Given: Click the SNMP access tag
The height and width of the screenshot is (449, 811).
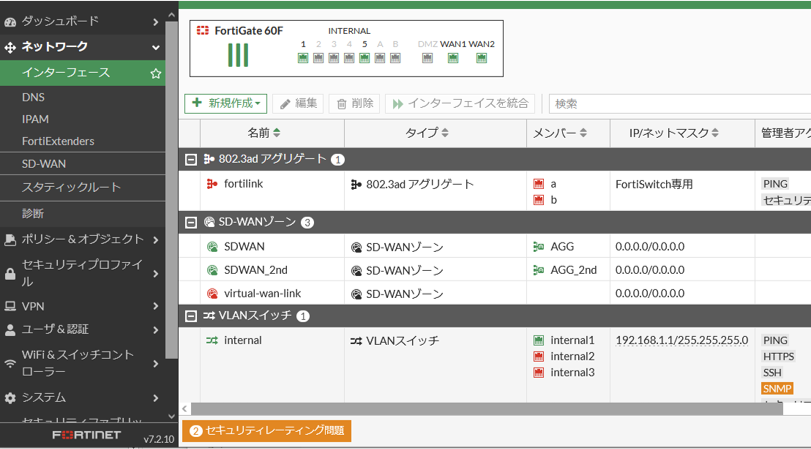Looking at the screenshot, I should (x=777, y=388).
